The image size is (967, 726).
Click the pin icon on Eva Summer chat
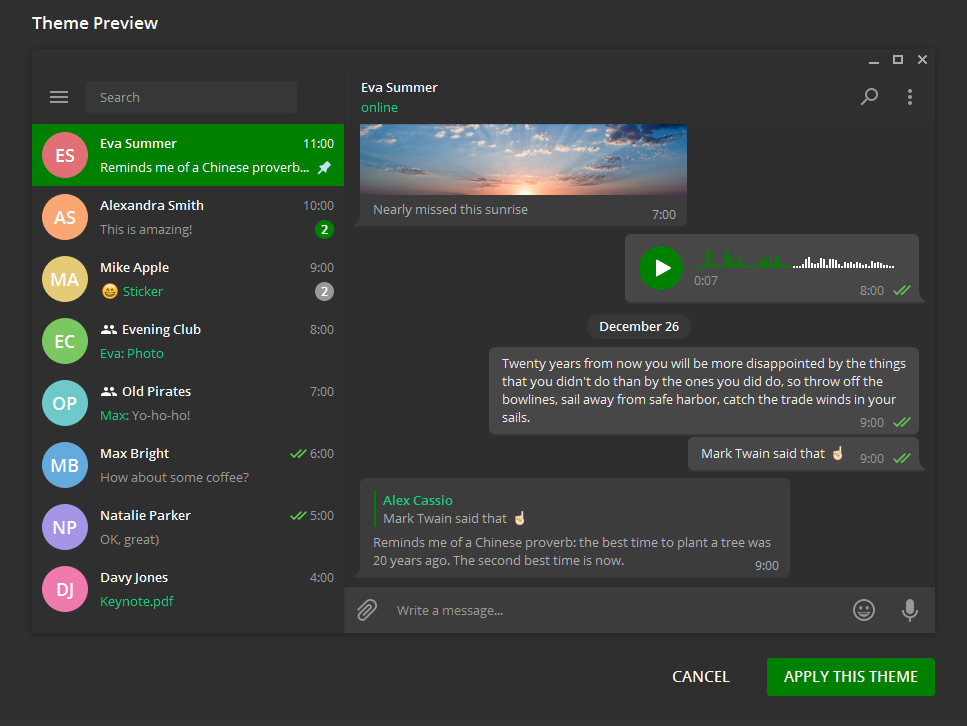coord(324,168)
